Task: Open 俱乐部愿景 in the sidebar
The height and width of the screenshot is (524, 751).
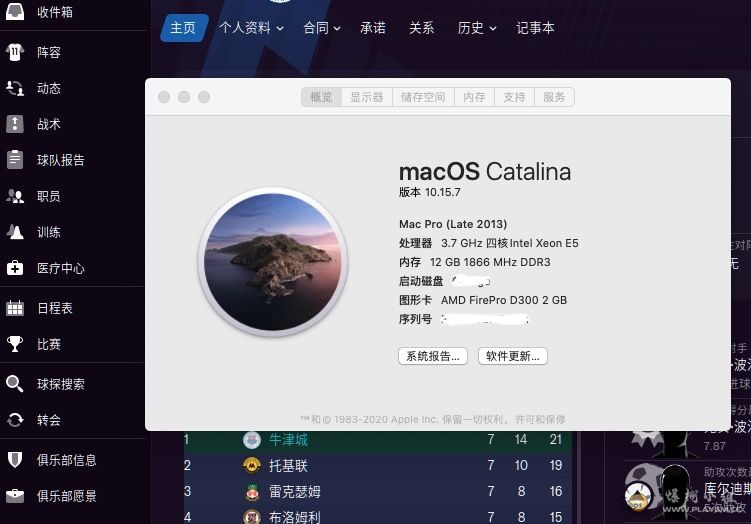Action: [67, 496]
